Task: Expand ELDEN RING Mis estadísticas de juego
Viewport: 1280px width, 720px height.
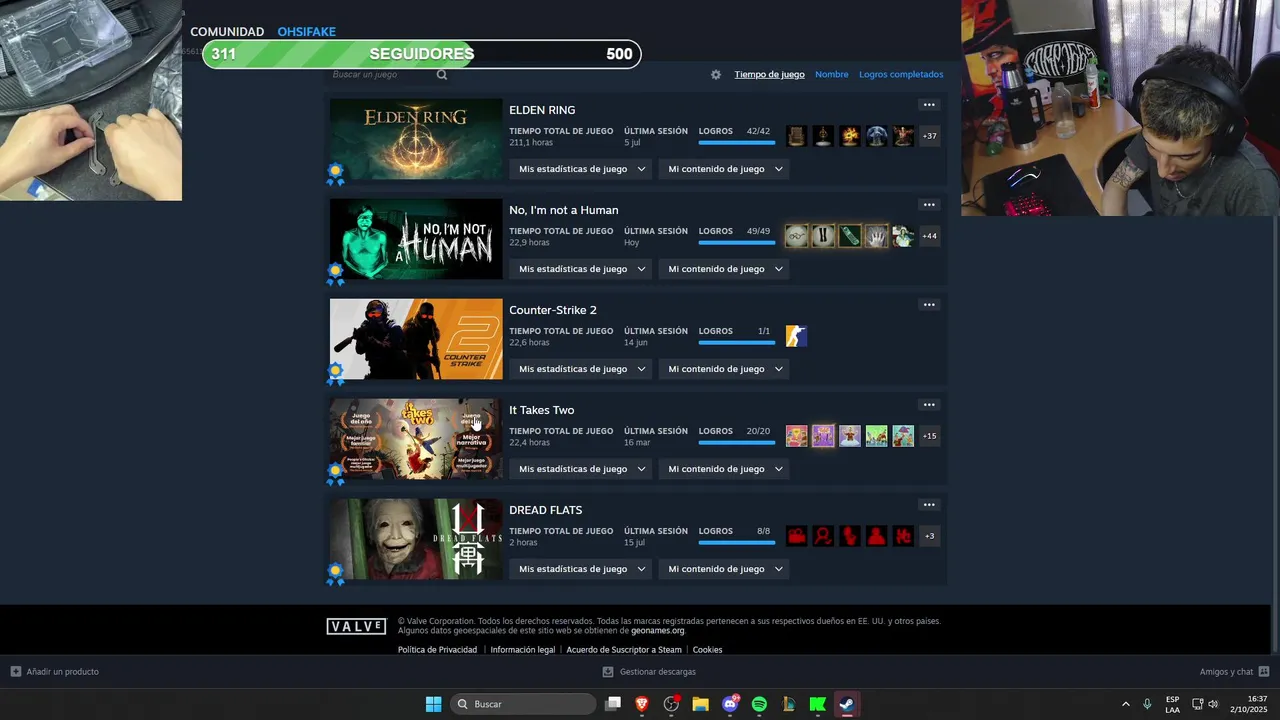Action: tap(583, 169)
